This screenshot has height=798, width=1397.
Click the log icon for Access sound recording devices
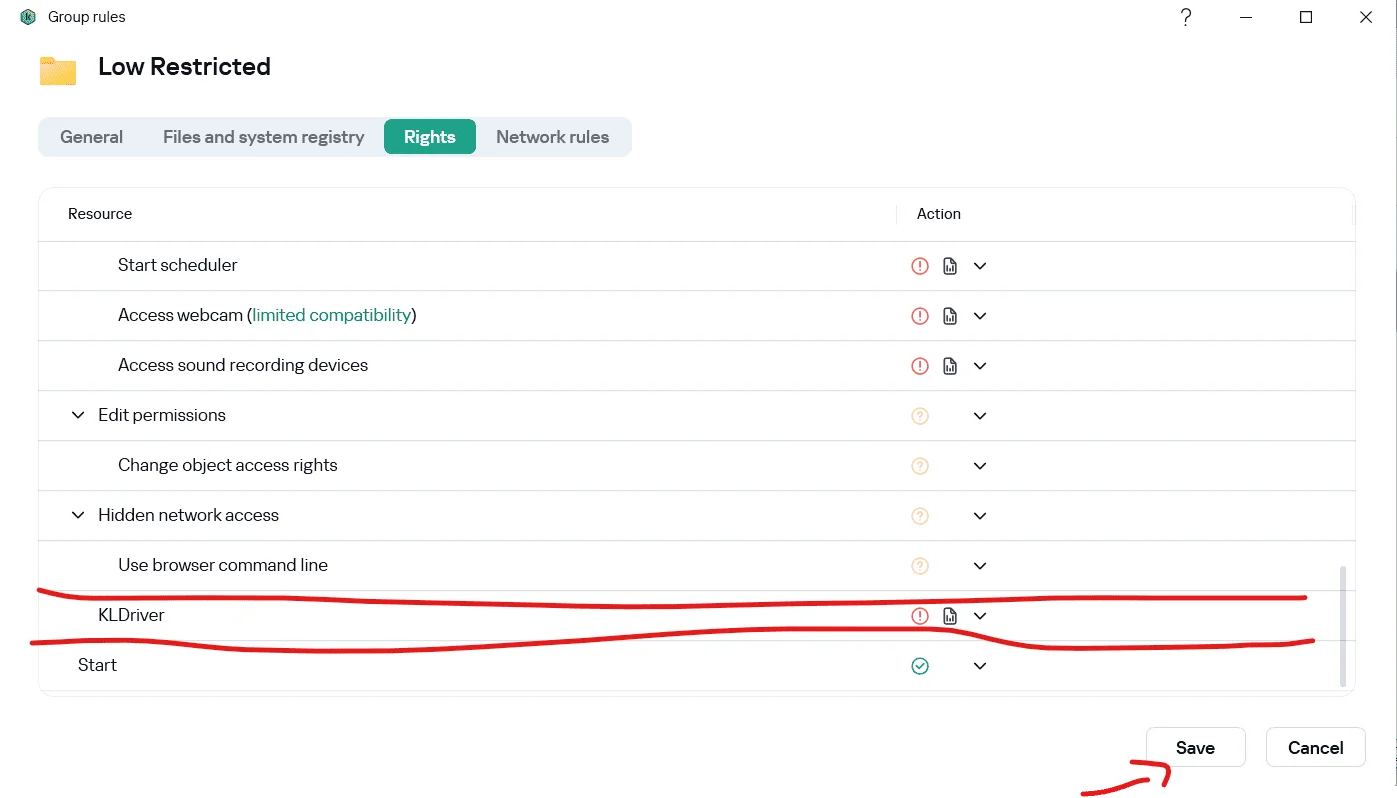coord(950,366)
